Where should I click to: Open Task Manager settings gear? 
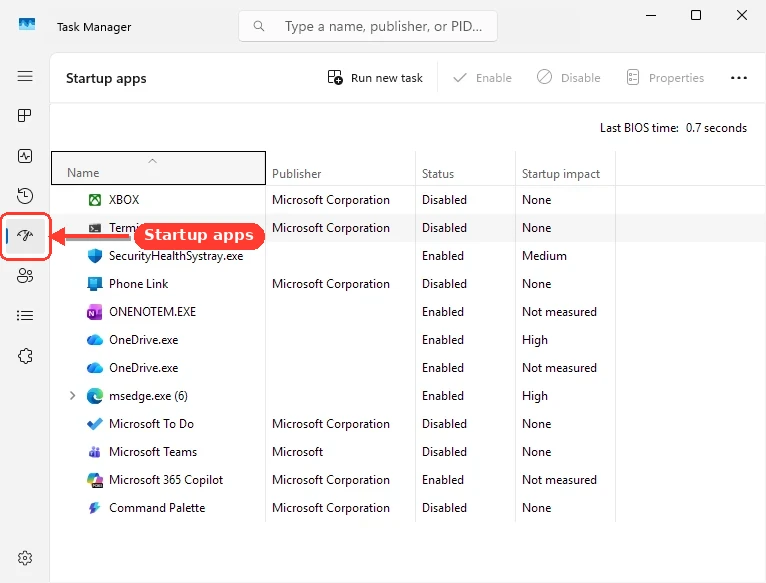click(25, 558)
